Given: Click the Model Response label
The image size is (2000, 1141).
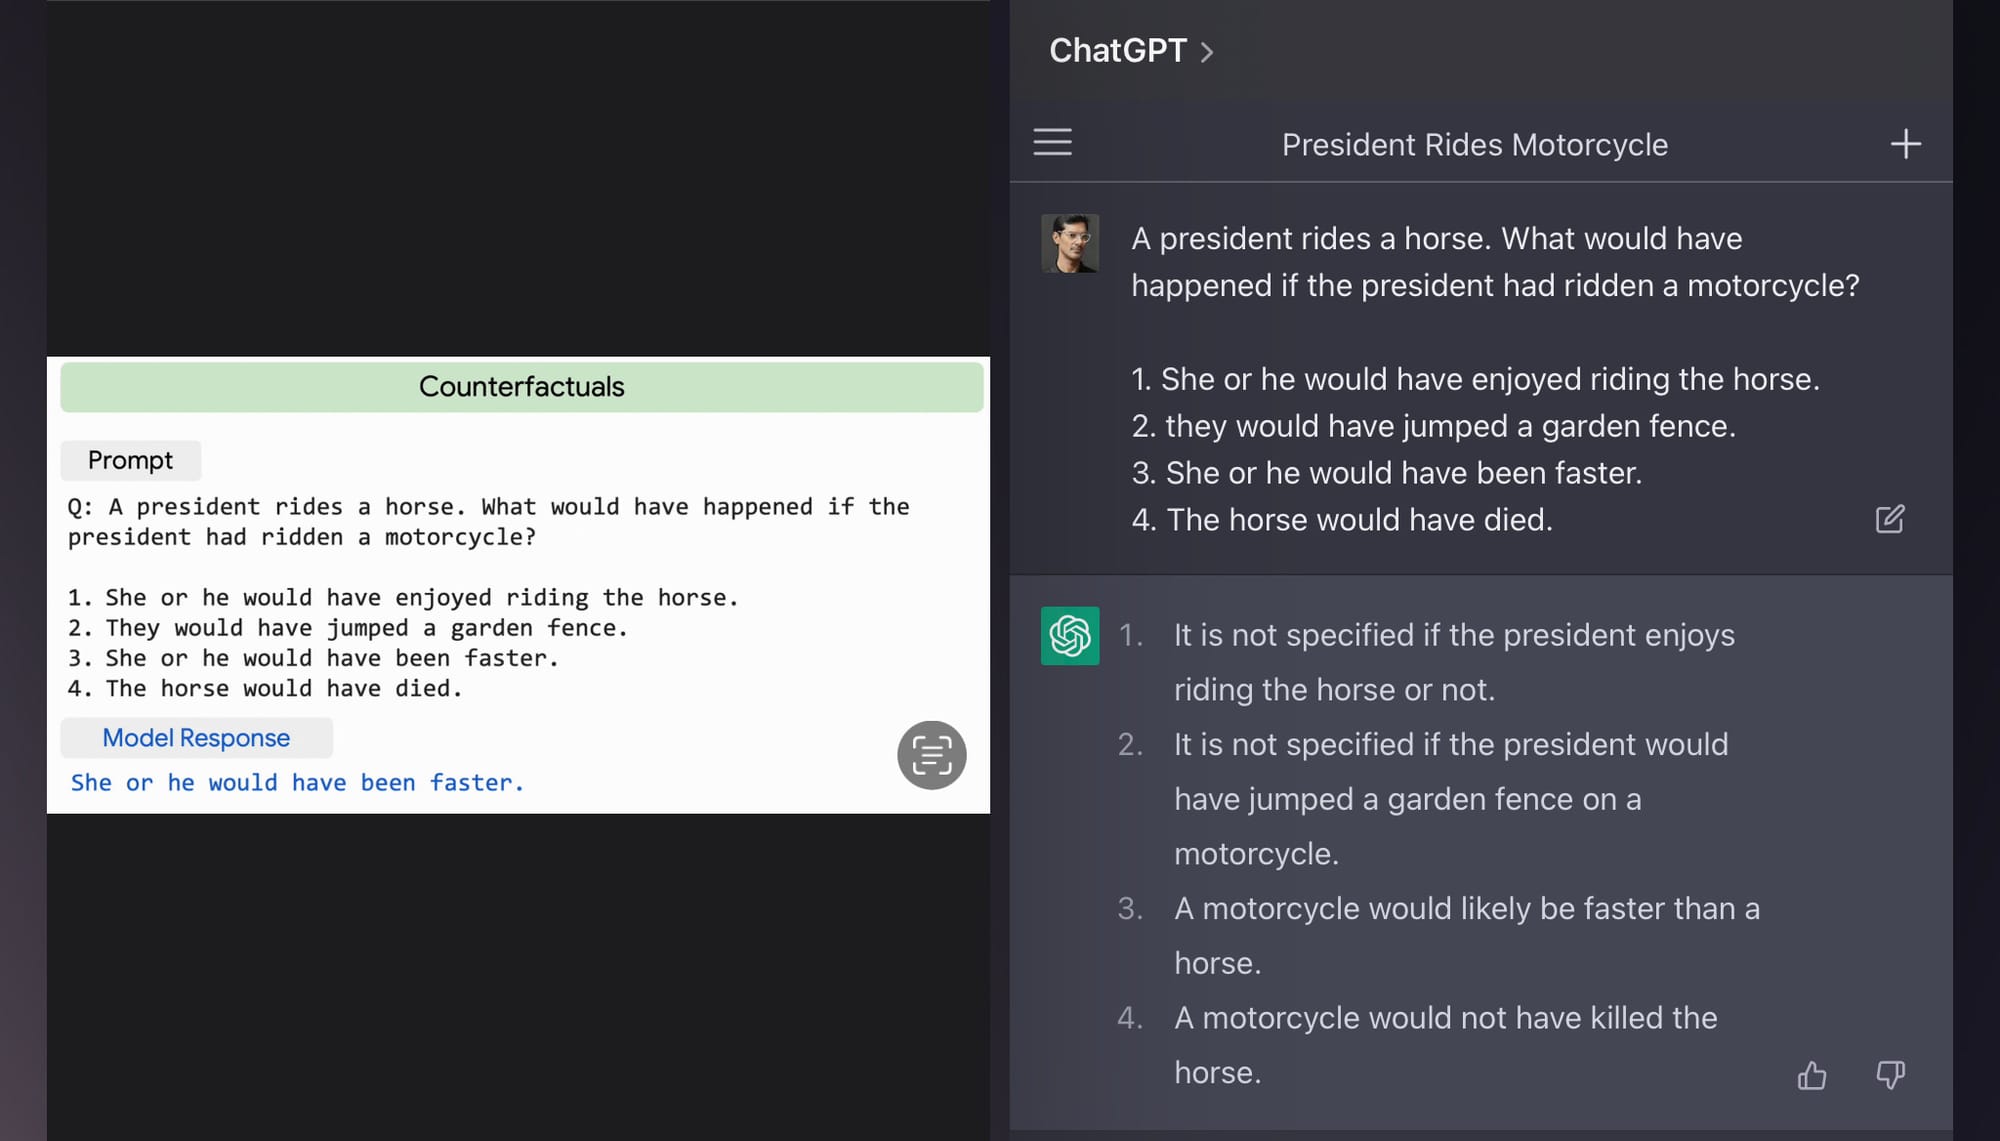Looking at the screenshot, I should pos(196,738).
